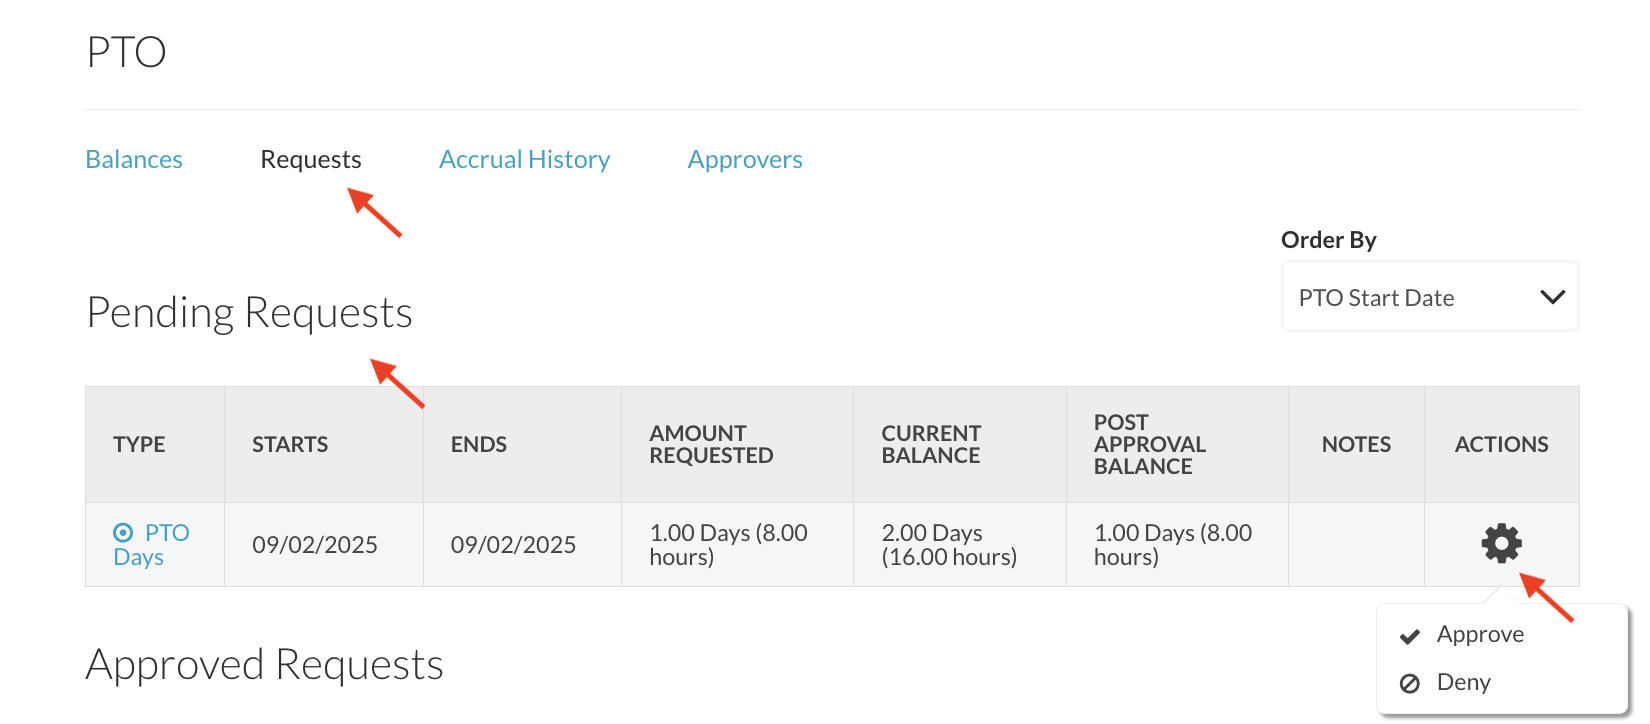Click the empty Notes cell of the request
The height and width of the screenshot is (724, 1650).
pos(1356,545)
